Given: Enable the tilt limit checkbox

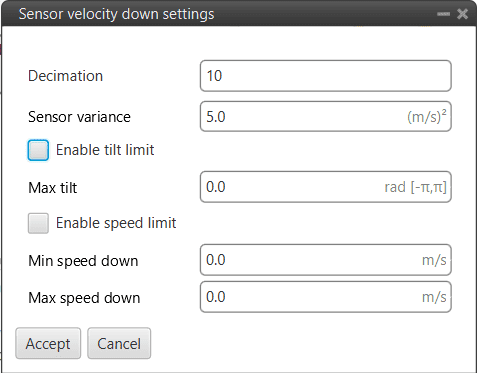Looking at the screenshot, I should pyautogui.click(x=38, y=150).
